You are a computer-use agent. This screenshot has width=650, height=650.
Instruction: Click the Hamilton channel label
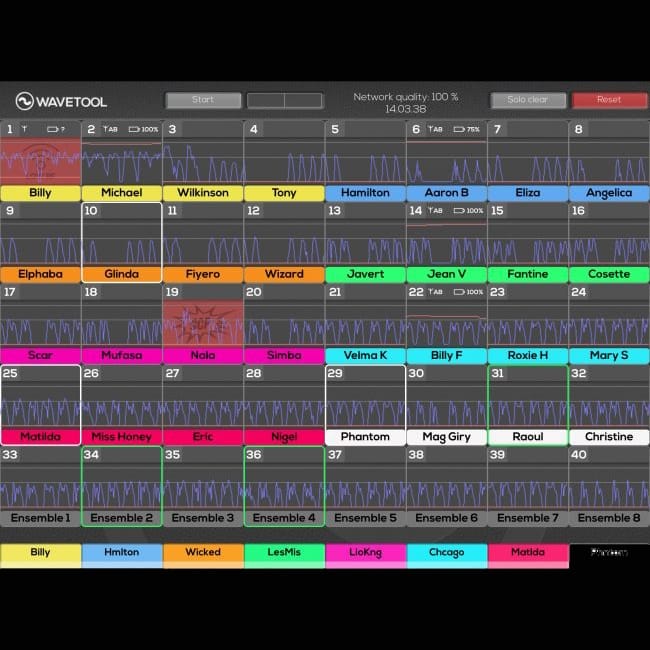click(366, 193)
